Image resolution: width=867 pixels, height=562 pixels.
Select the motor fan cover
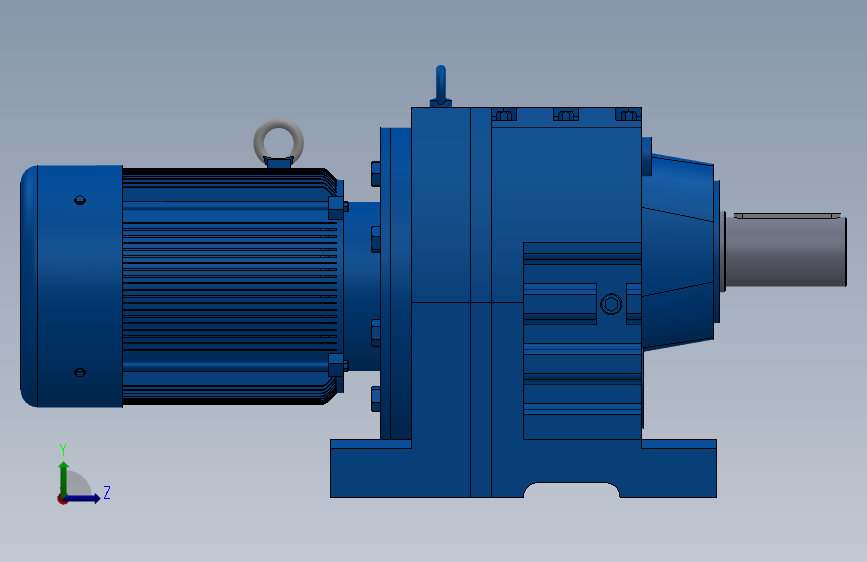coord(71,287)
